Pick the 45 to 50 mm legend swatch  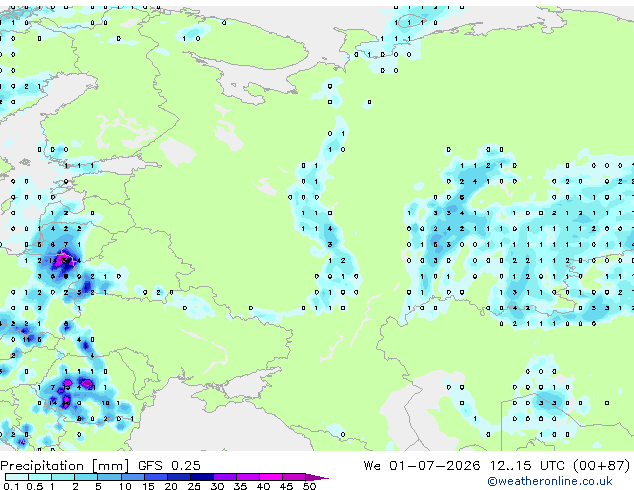coord(294,477)
